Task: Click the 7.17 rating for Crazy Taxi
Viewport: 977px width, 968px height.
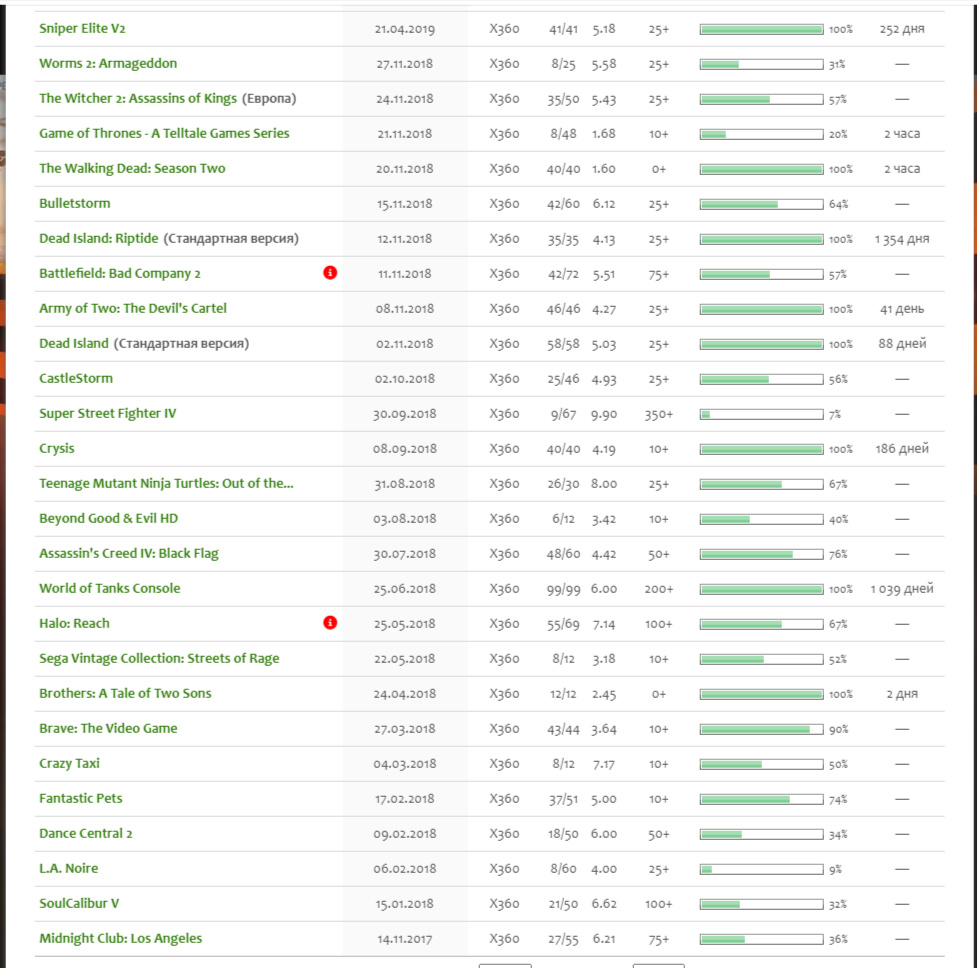Action: pyautogui.click(x=604, y=764)
